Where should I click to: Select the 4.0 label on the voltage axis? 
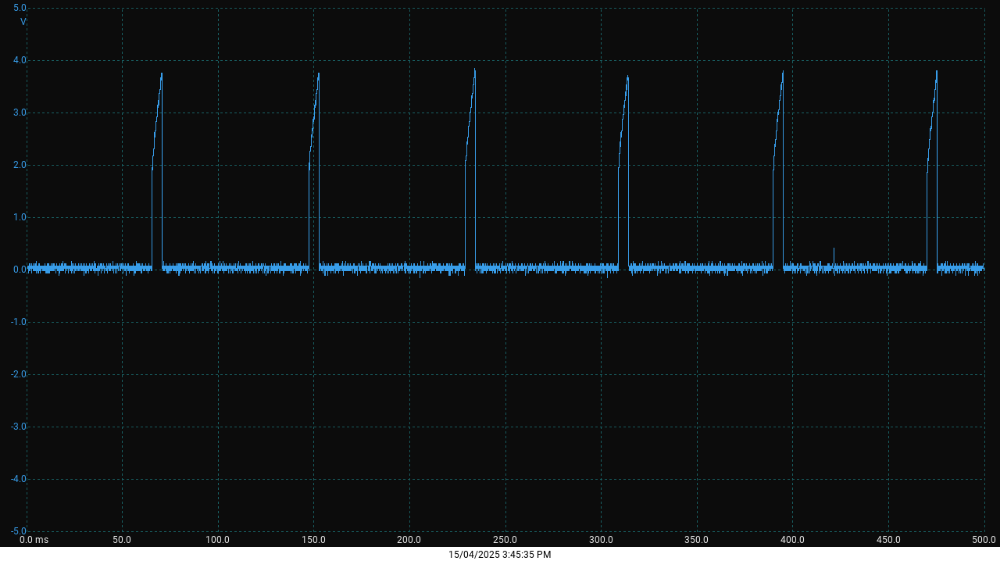point(19,60)
